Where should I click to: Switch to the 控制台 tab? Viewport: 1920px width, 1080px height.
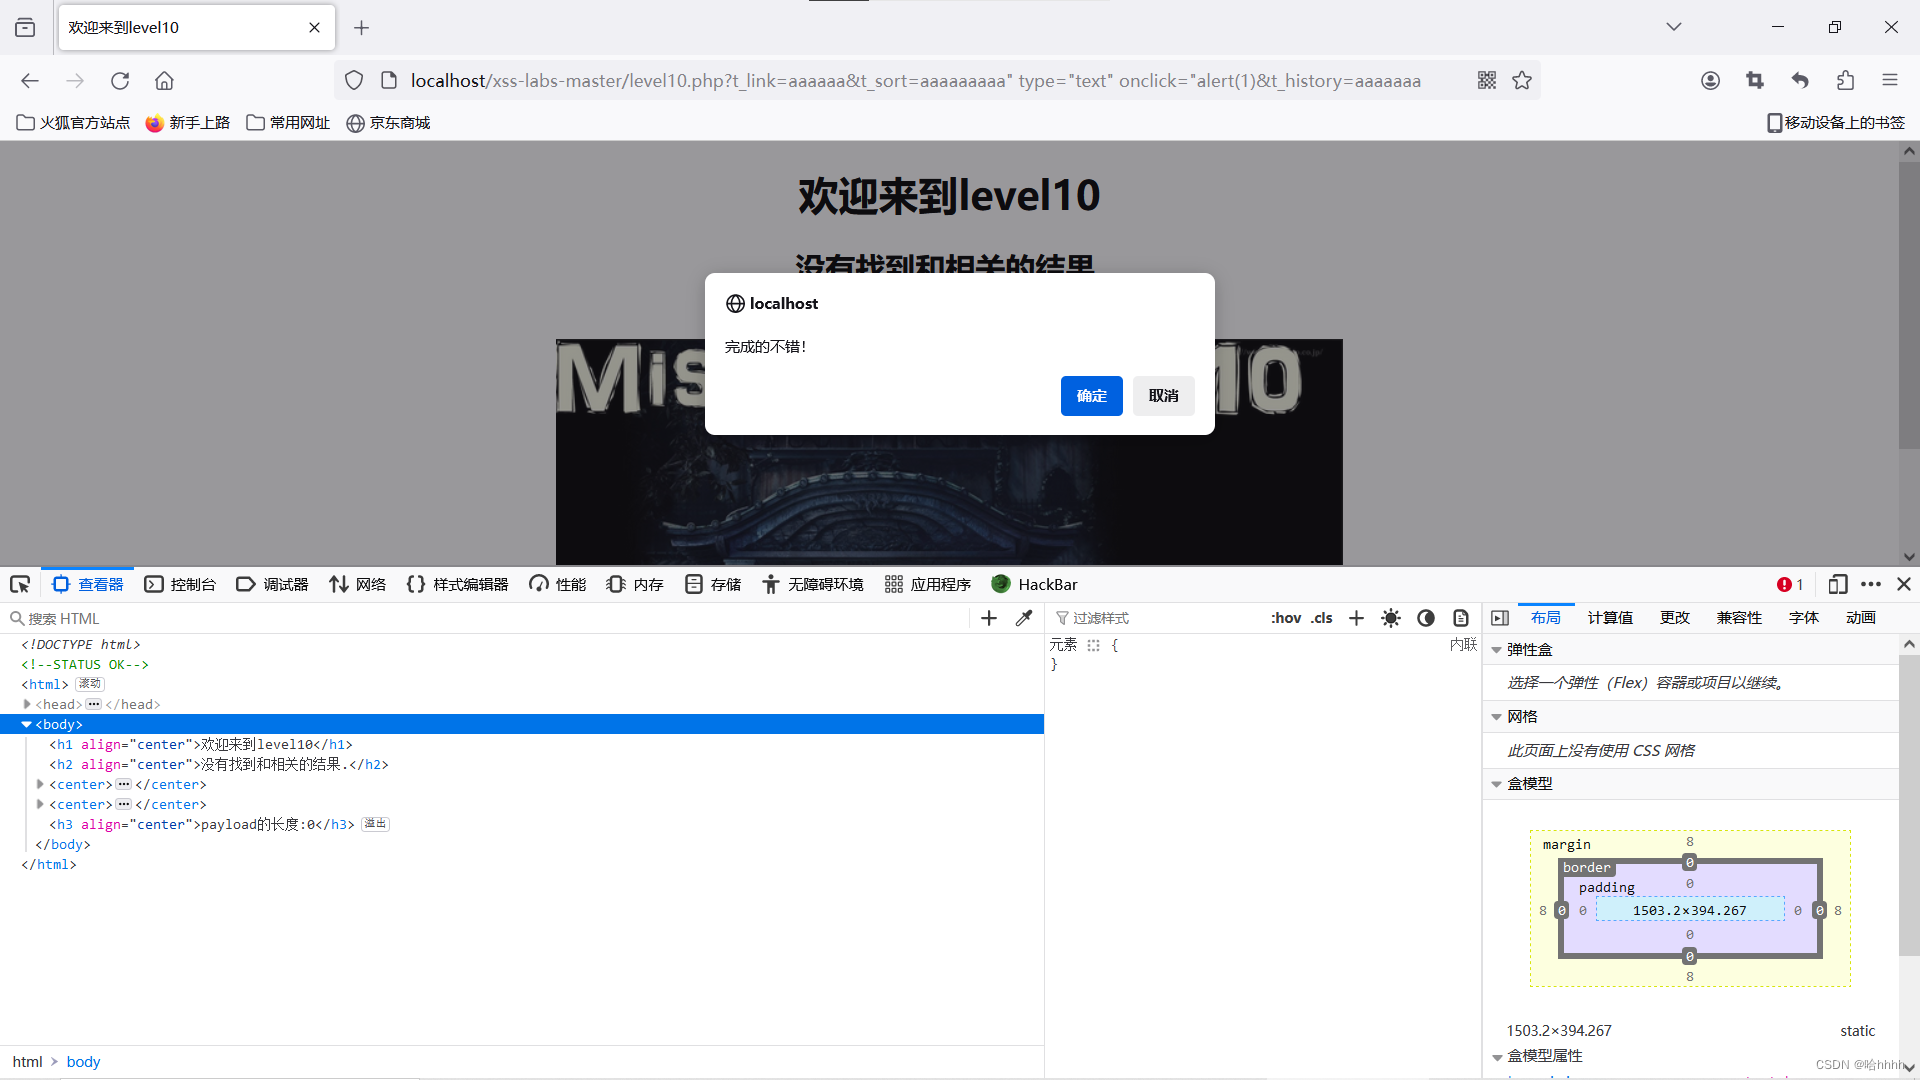pos(180,584)
